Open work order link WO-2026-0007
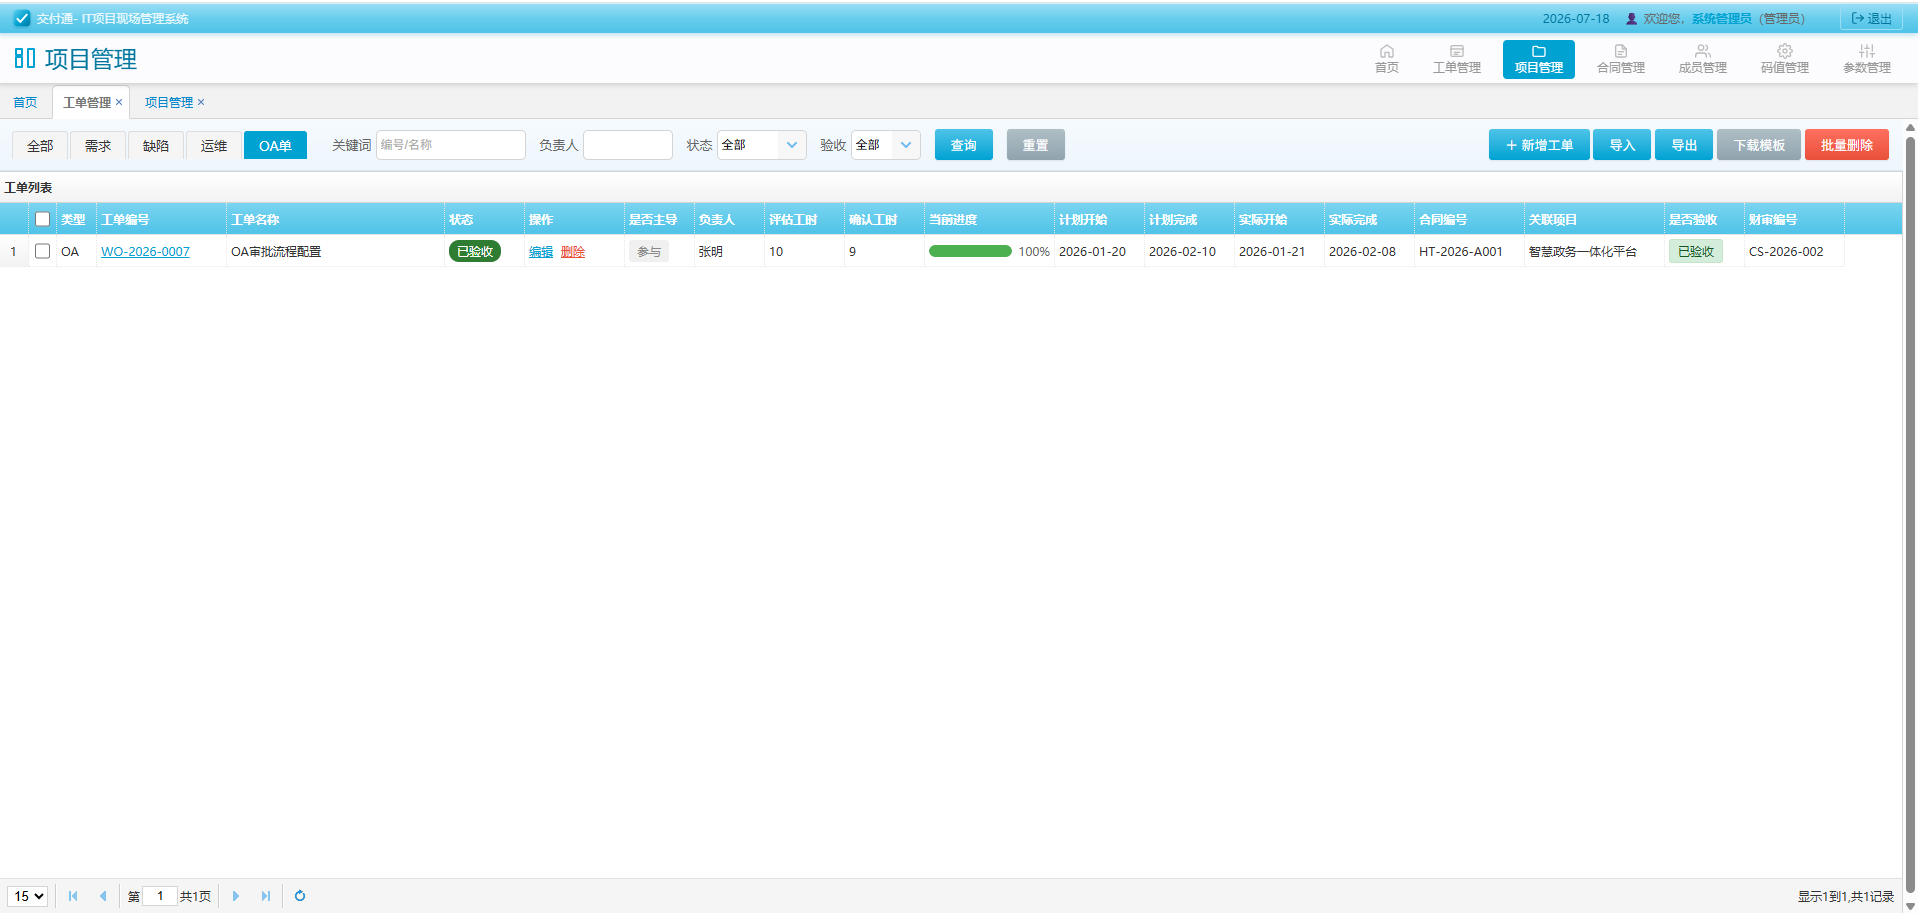This screenshot has width=1918, height=913. click(145, 252)
